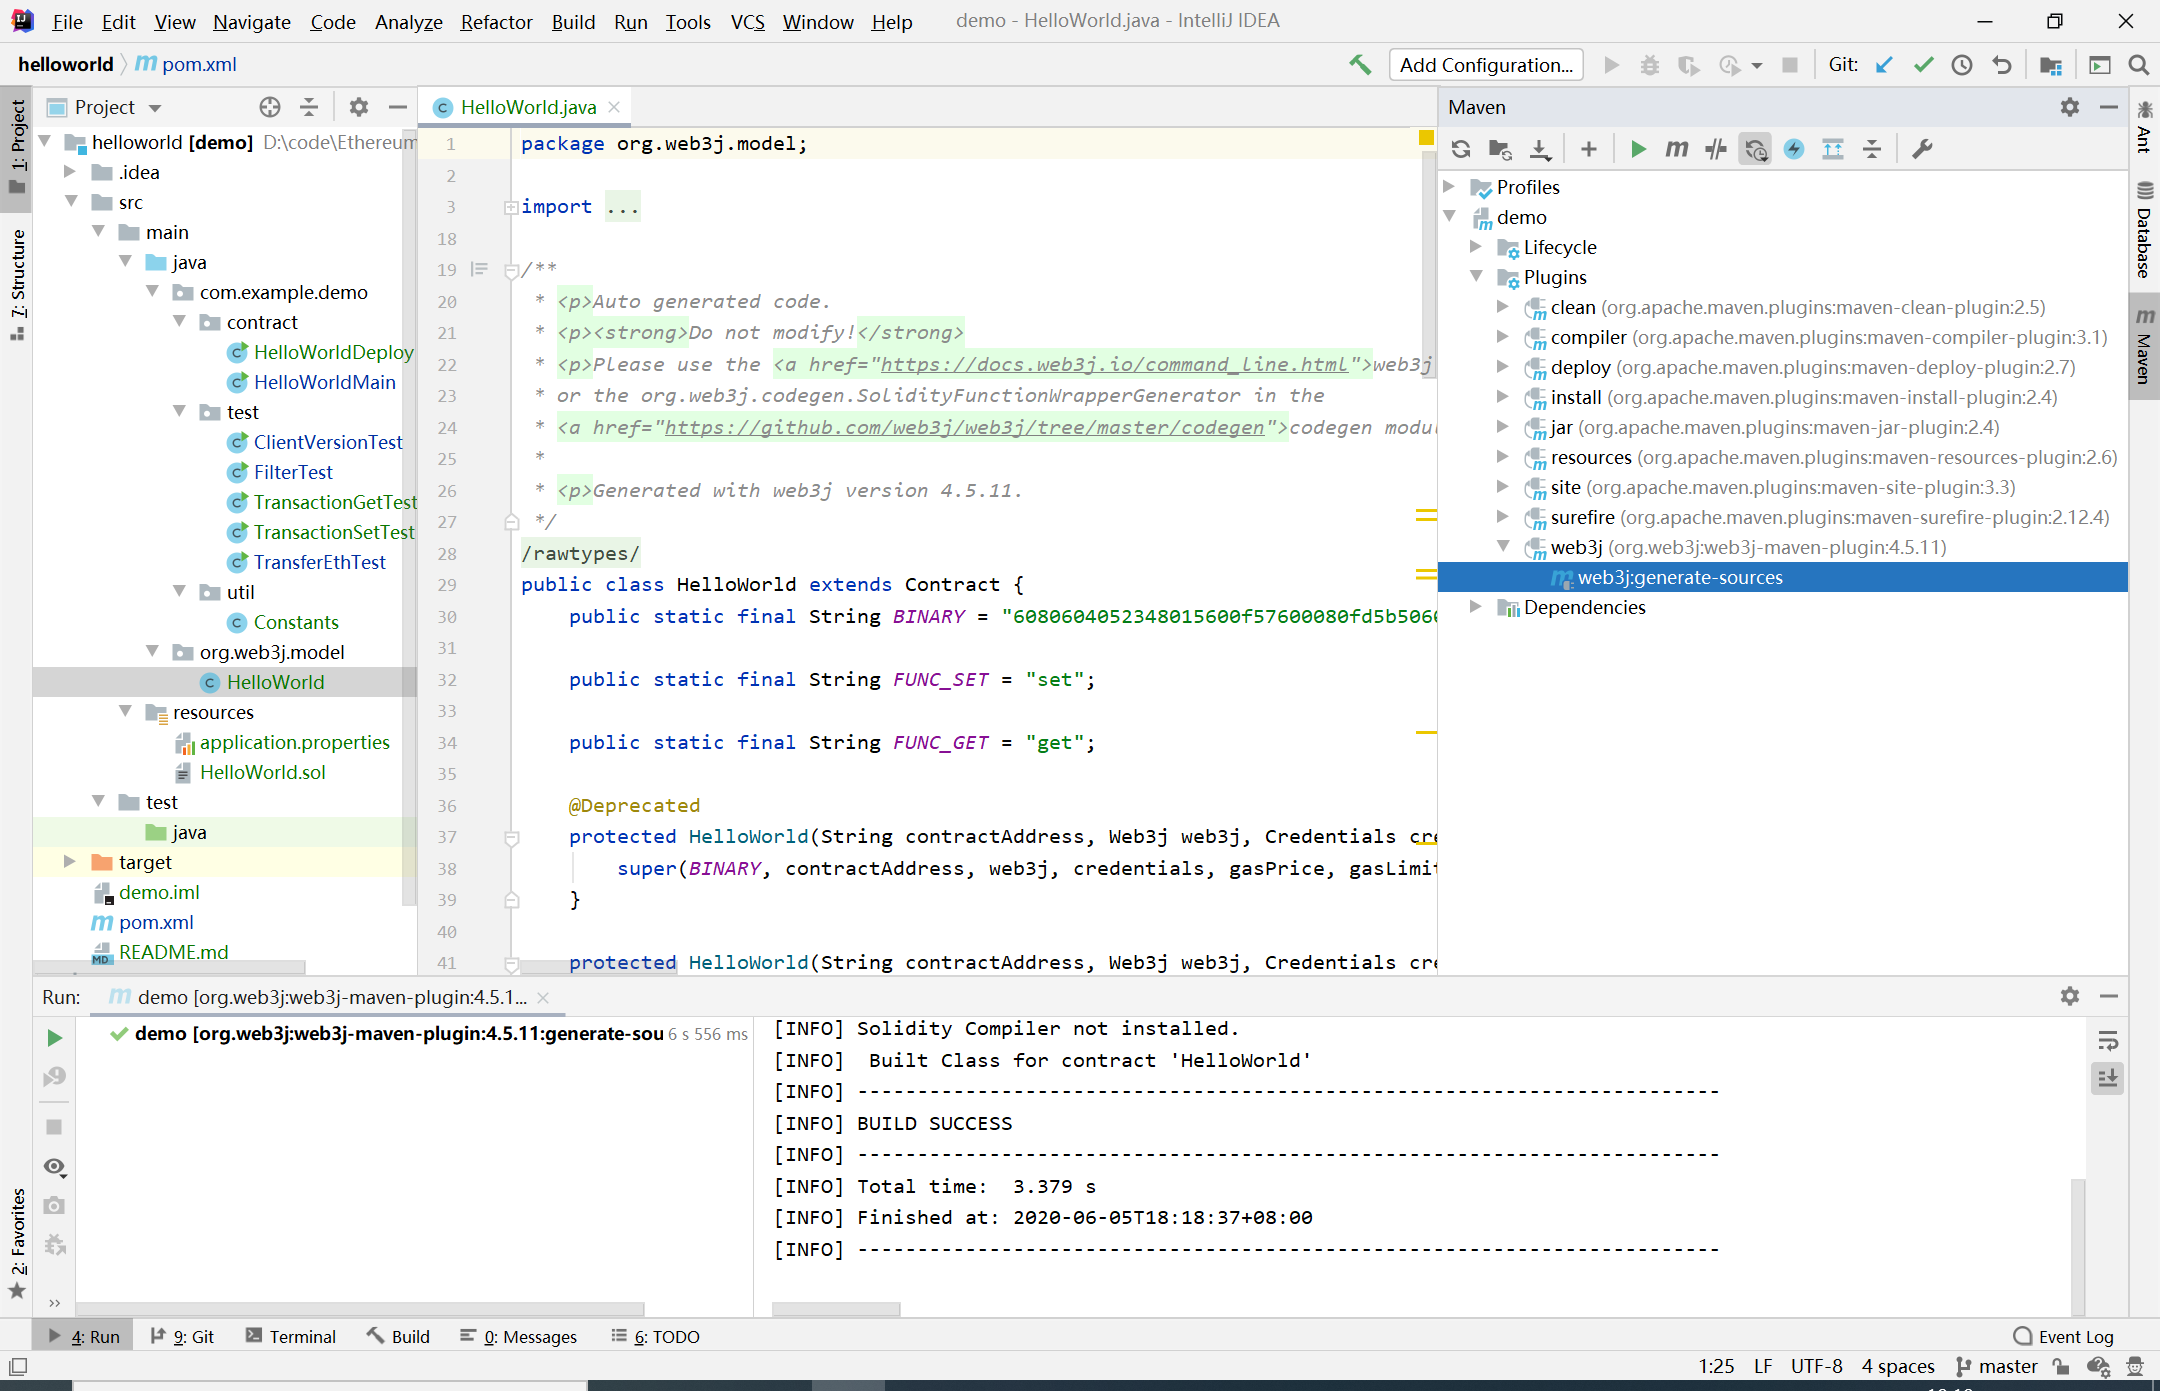Open the Refactor menu
This screenshot has height=1391, width=2160.
[x=496, y=22]
